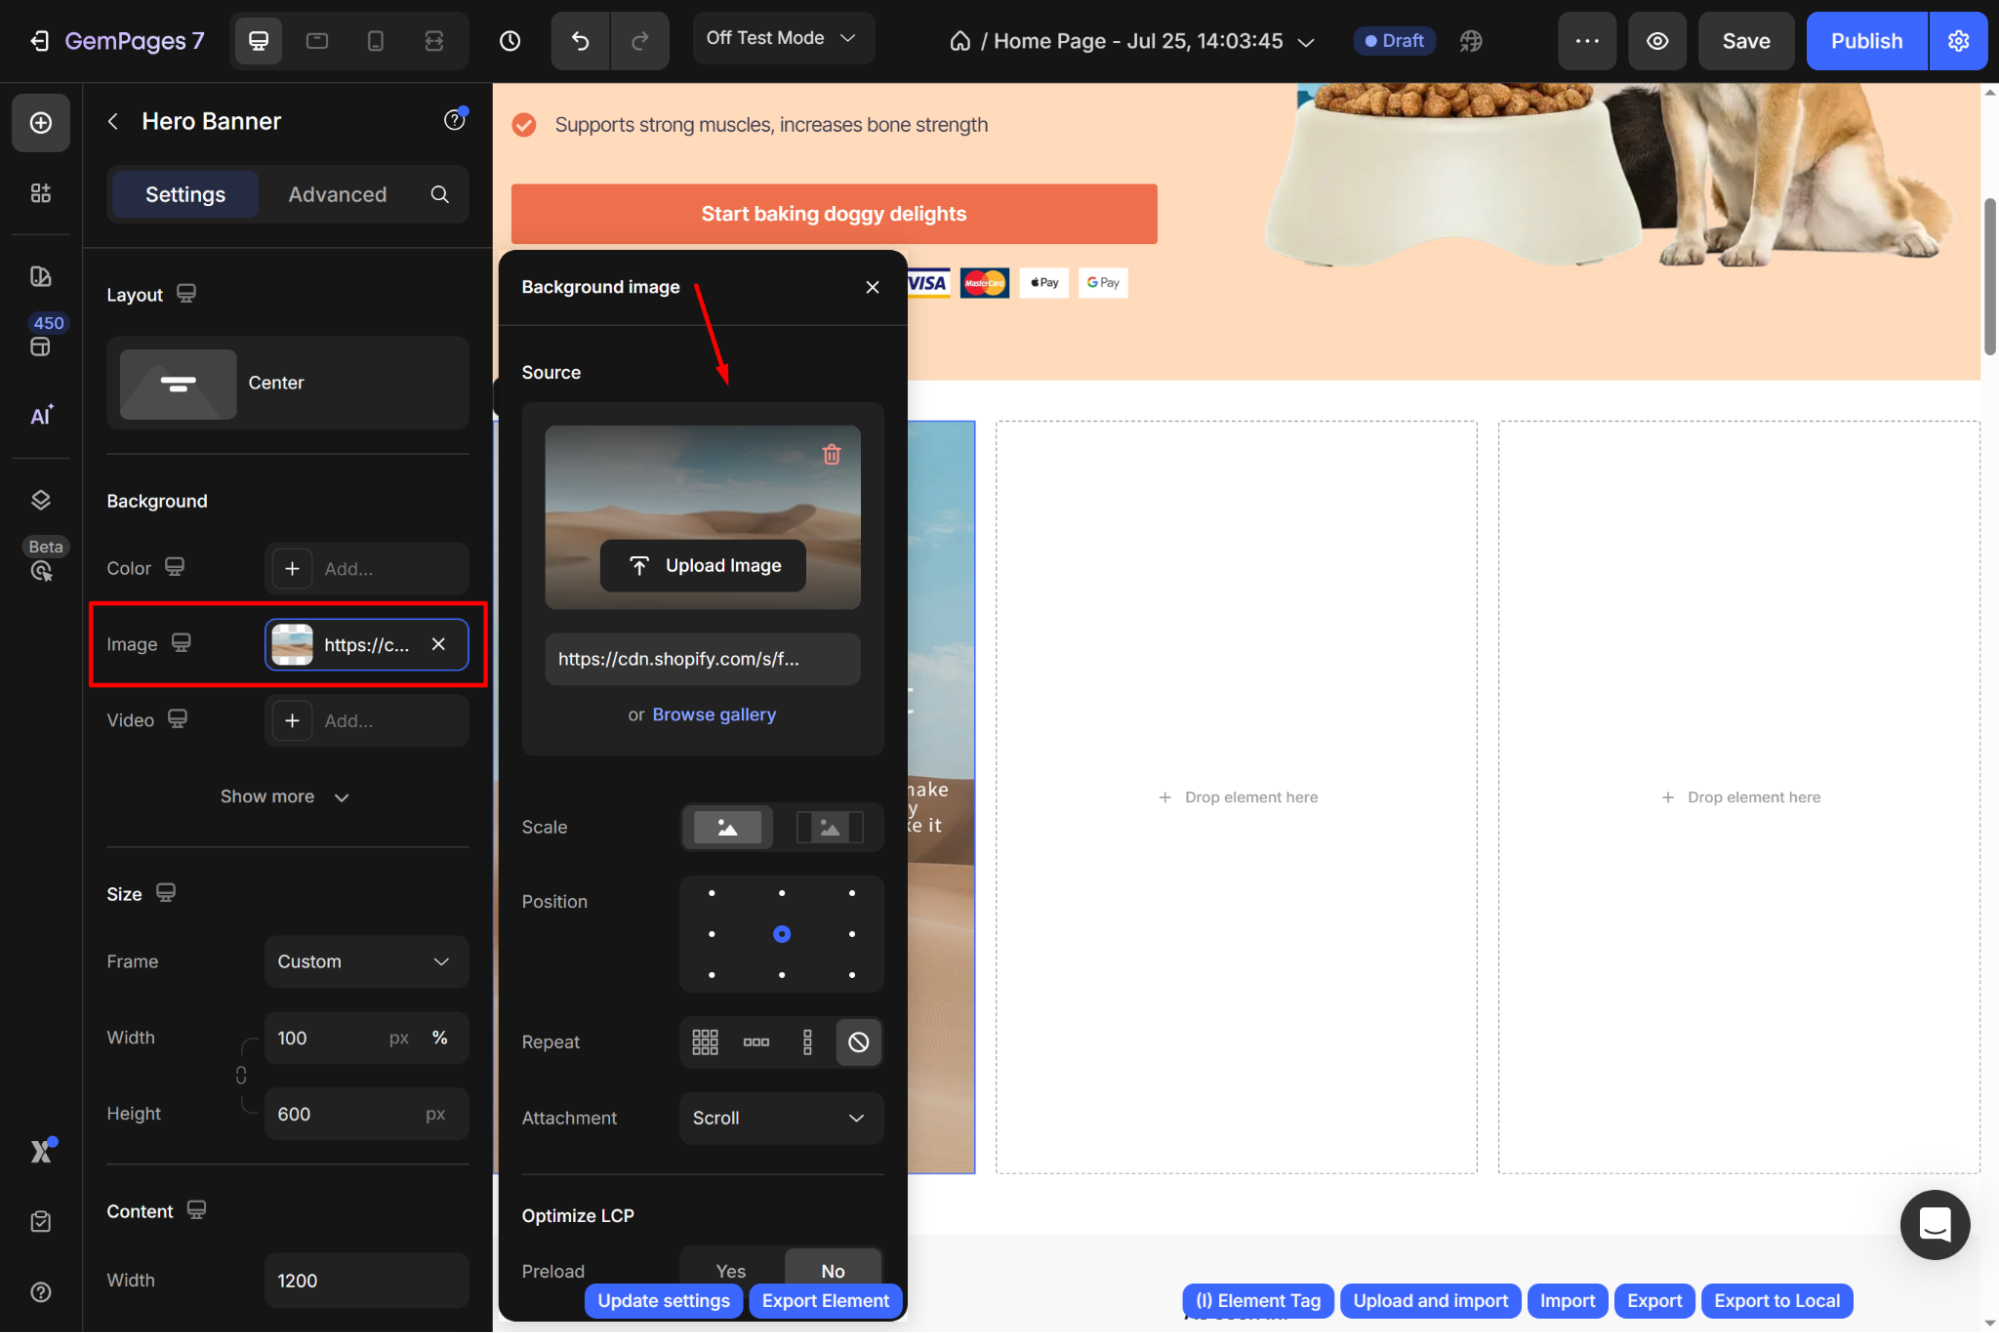Image resolution: width=1999 pixels, height=1333 pixels.
Task: Choose the first Scale fill option
Action: coord(728,827)
